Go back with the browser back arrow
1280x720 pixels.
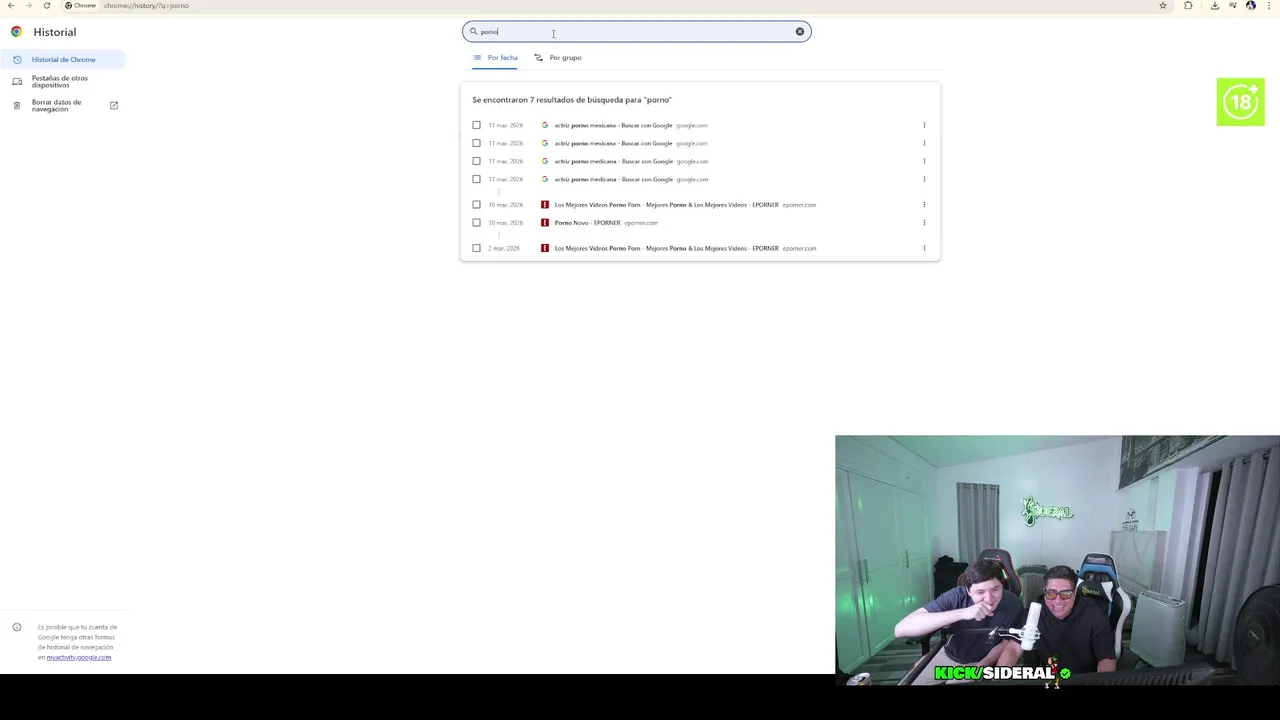click(x=10, y=5)
